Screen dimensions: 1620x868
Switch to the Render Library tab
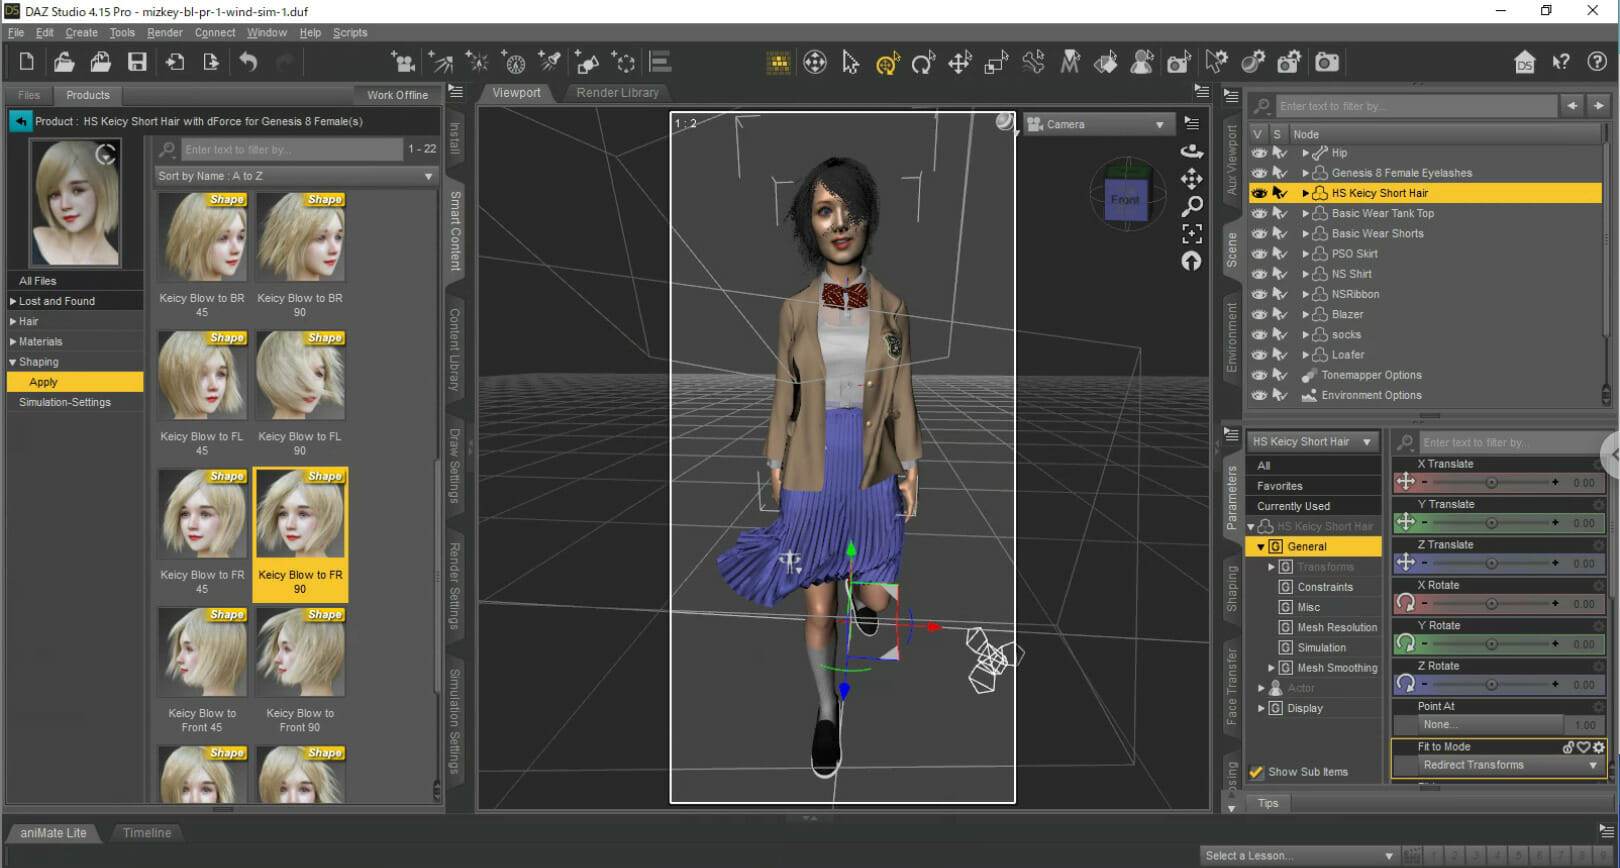pyautogui.click(x=617, y=93)
